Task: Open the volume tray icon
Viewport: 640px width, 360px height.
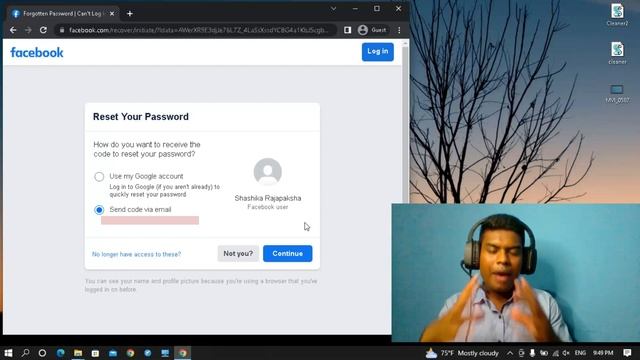Action: pos(566,353)
